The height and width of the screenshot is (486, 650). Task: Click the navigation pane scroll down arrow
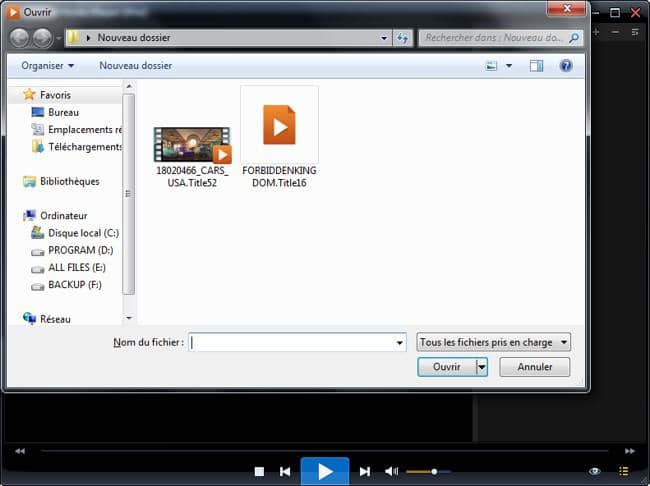click(x=129, y=318)
